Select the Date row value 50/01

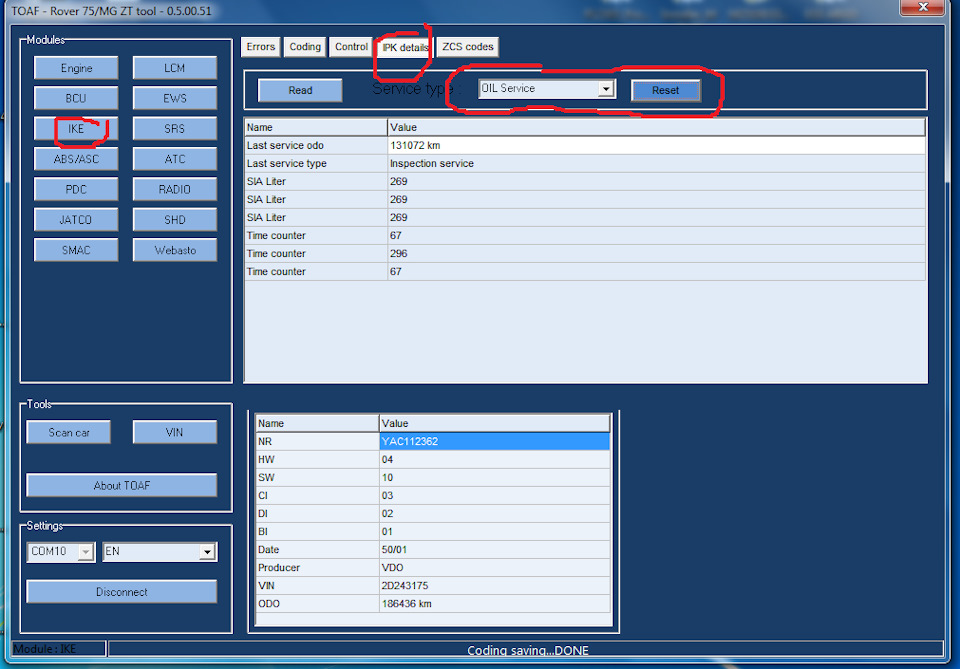(495, 550)
